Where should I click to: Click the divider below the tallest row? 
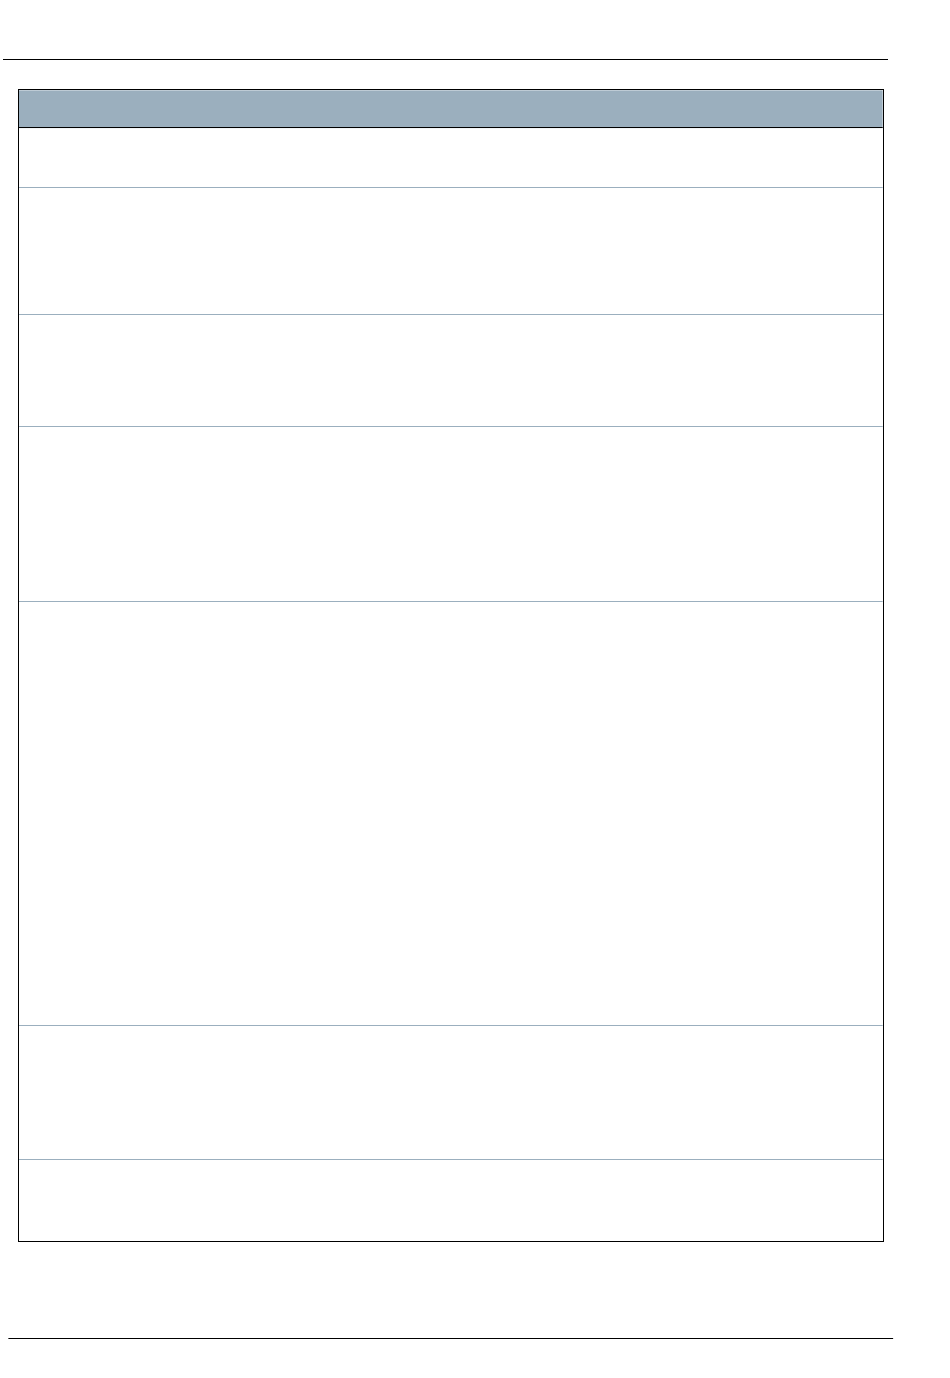451,1025
